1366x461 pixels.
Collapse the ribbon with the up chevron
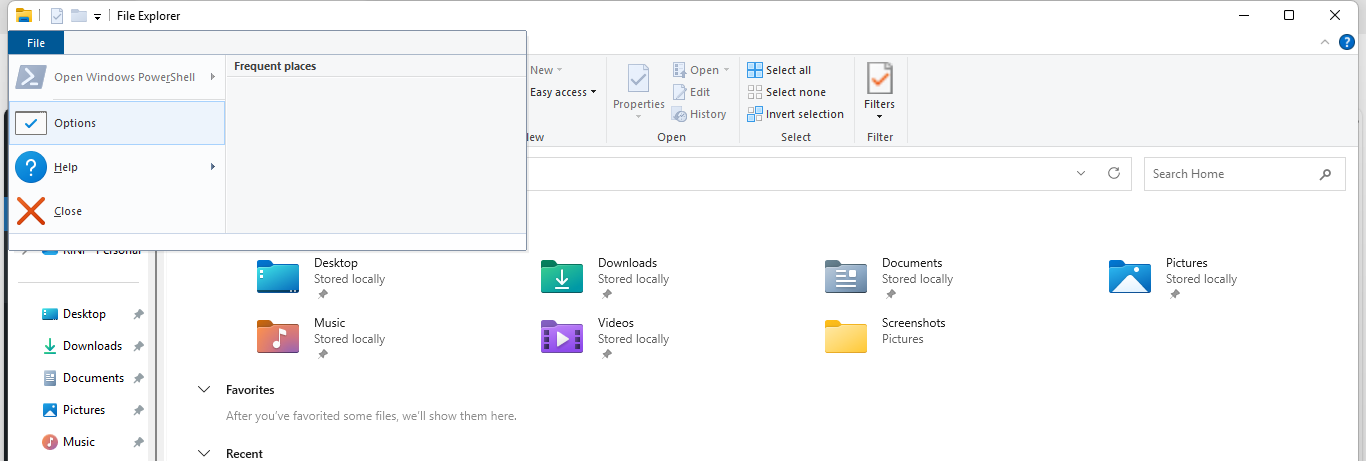click(1325, 42)
